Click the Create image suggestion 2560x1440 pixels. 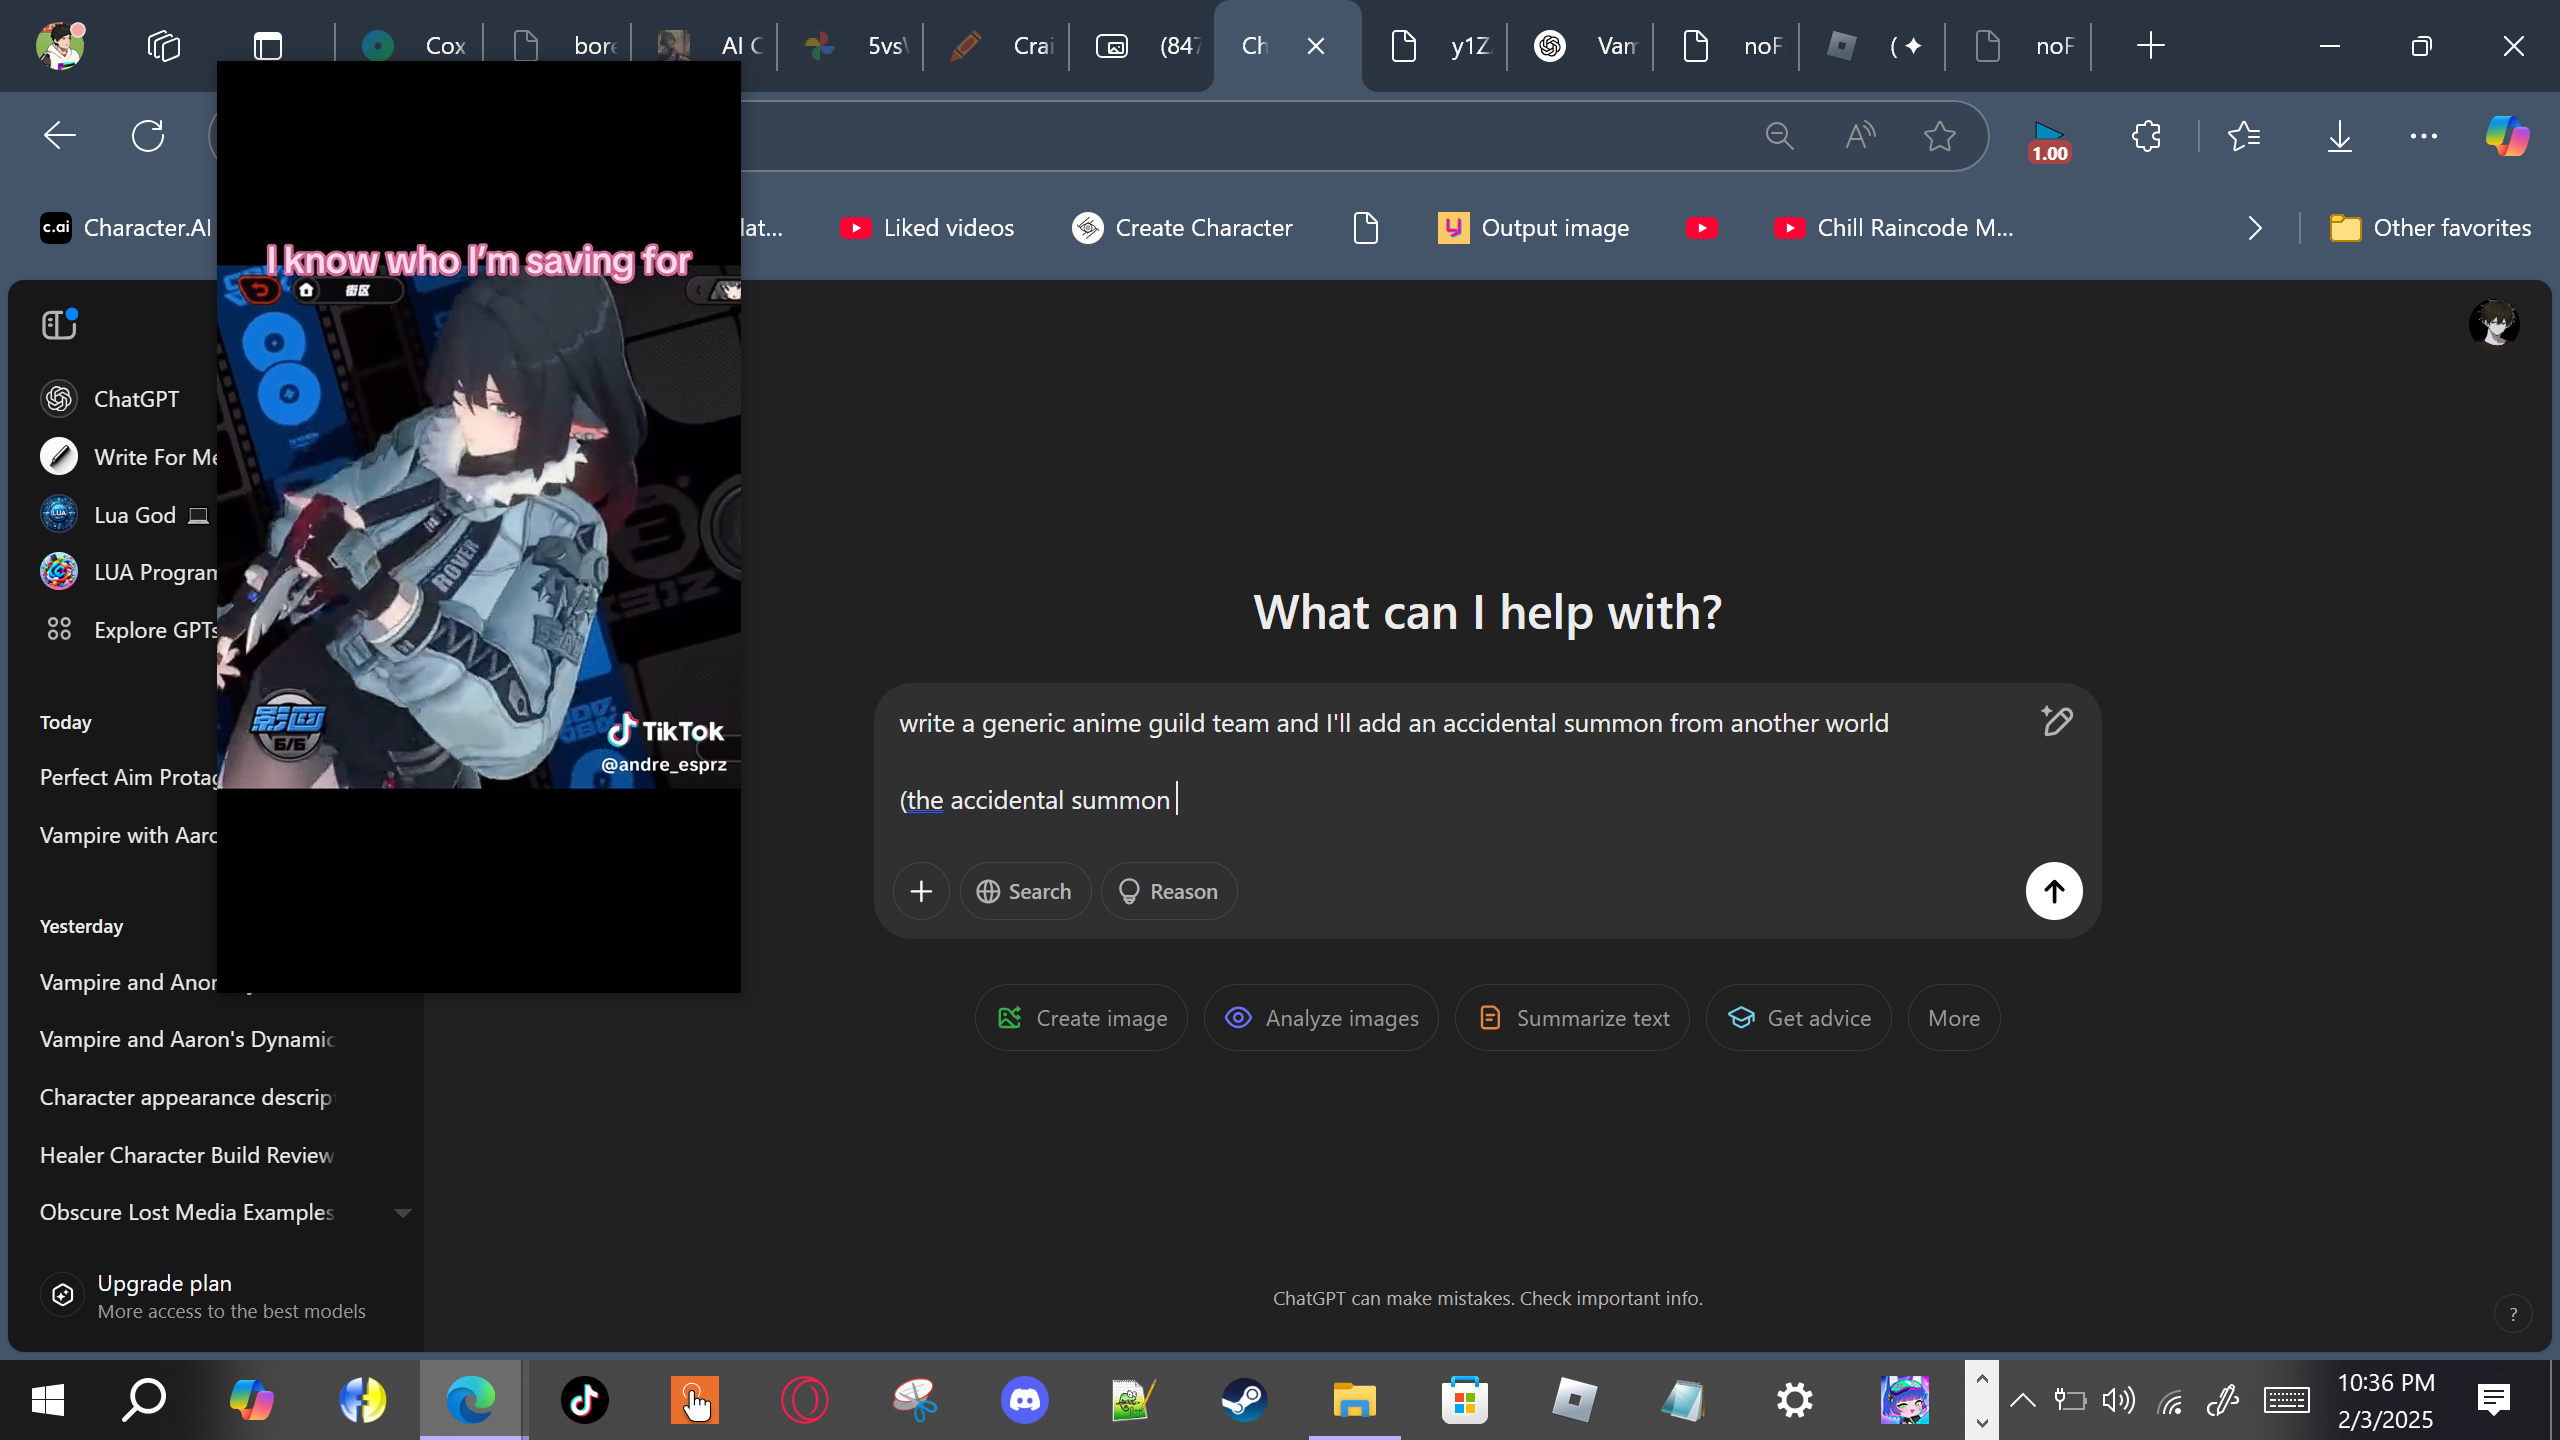click(1081, 1018)
